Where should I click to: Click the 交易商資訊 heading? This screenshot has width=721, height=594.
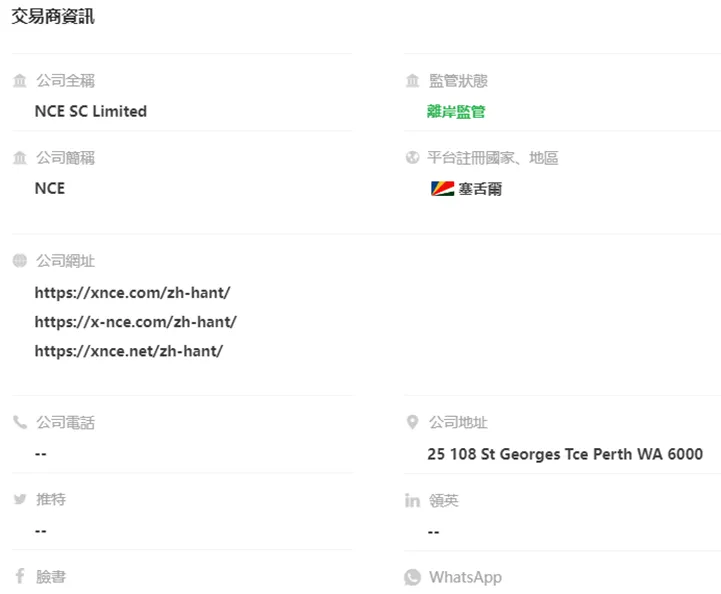click(53, 17)
